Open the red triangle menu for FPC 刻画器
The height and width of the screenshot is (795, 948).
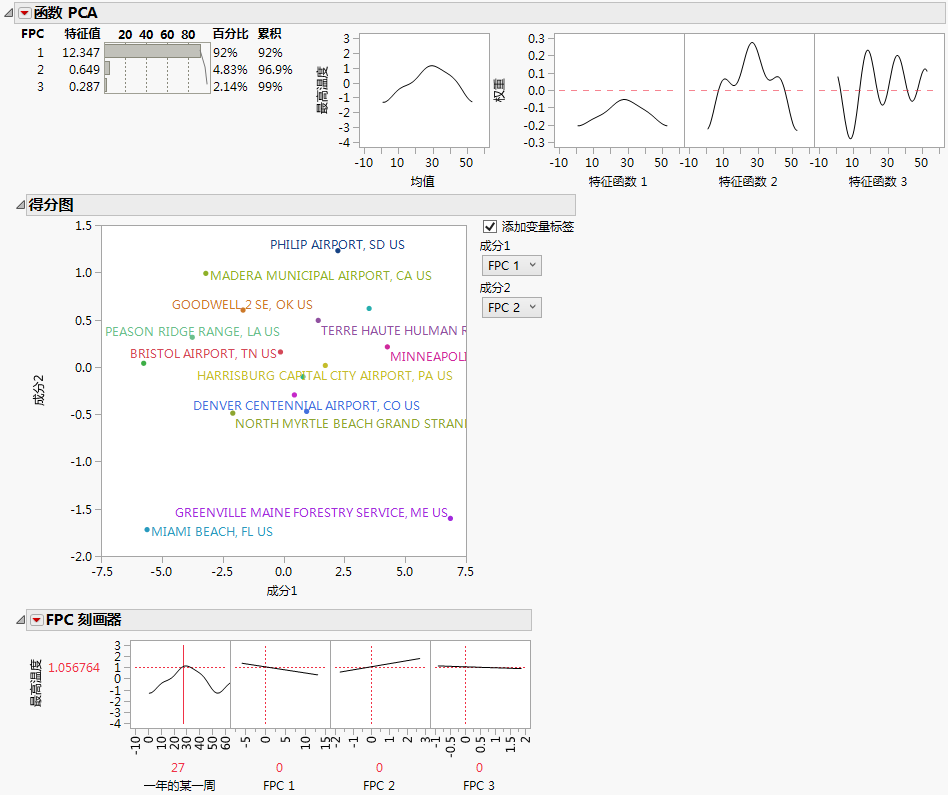37,620
